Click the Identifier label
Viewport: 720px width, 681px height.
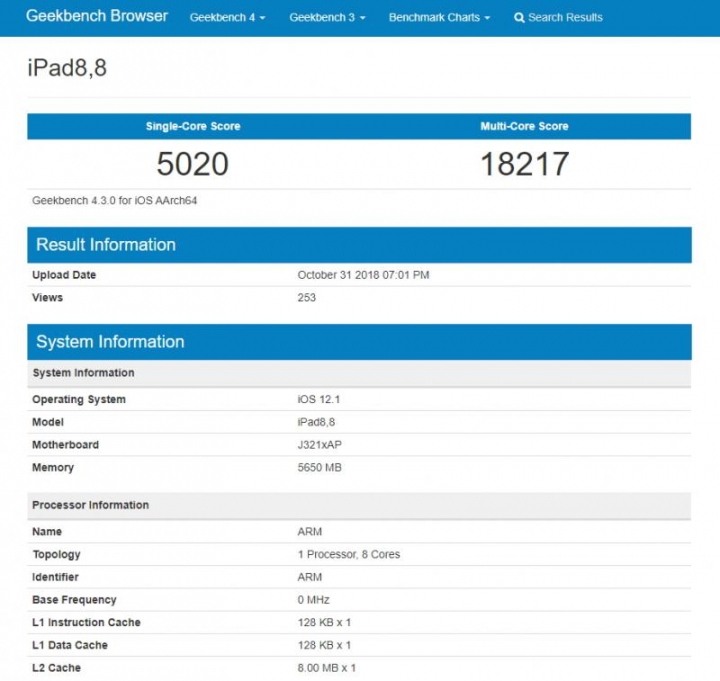[x=55, y=577]
